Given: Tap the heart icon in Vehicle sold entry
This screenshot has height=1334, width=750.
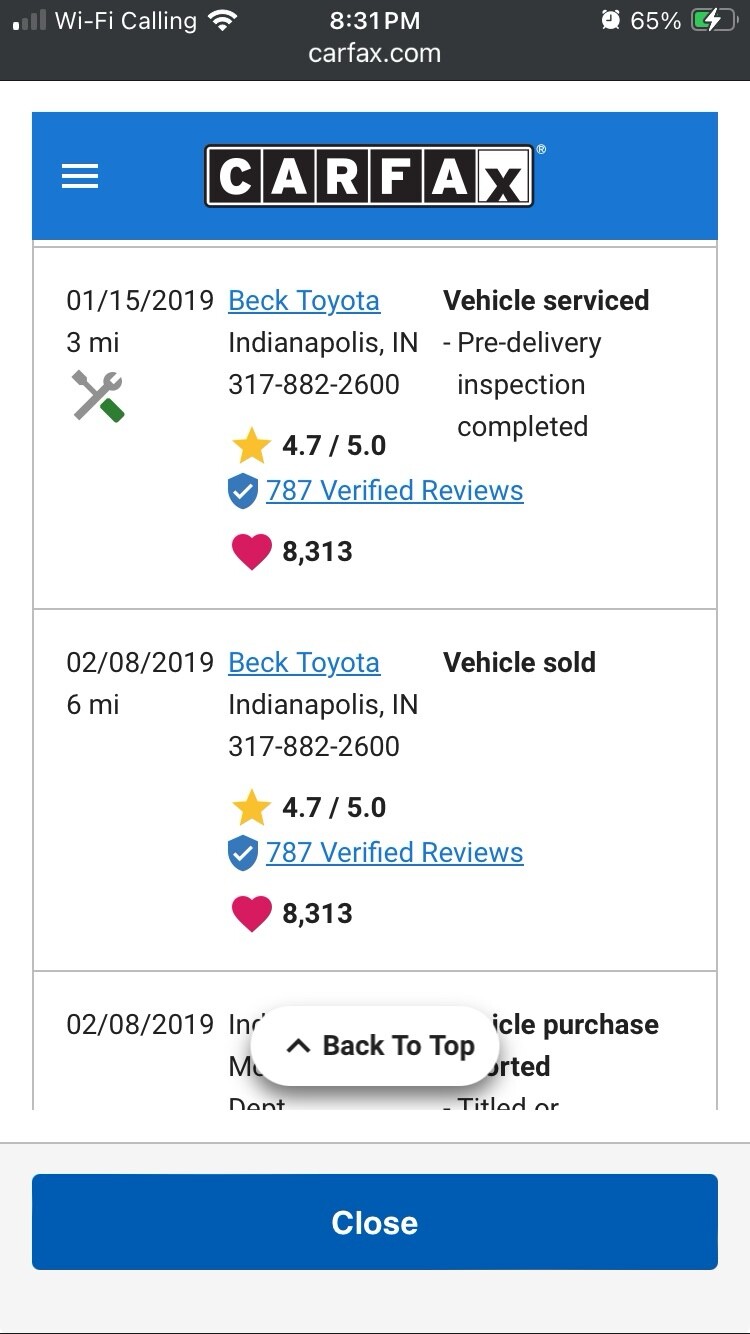Looking at the screenshot, I should [x=251, y=914].
